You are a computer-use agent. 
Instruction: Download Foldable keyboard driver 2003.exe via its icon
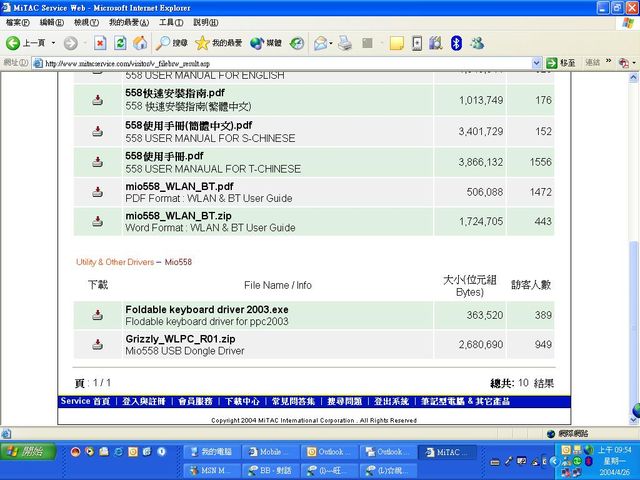[x=97, y=315]
